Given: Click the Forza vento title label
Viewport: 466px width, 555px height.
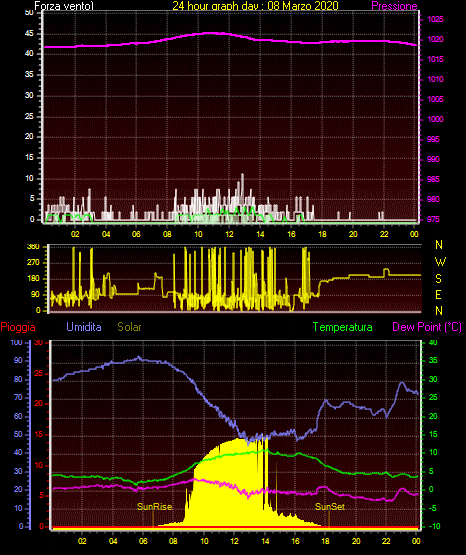Looking at the screenshot, I should point(64,6).
